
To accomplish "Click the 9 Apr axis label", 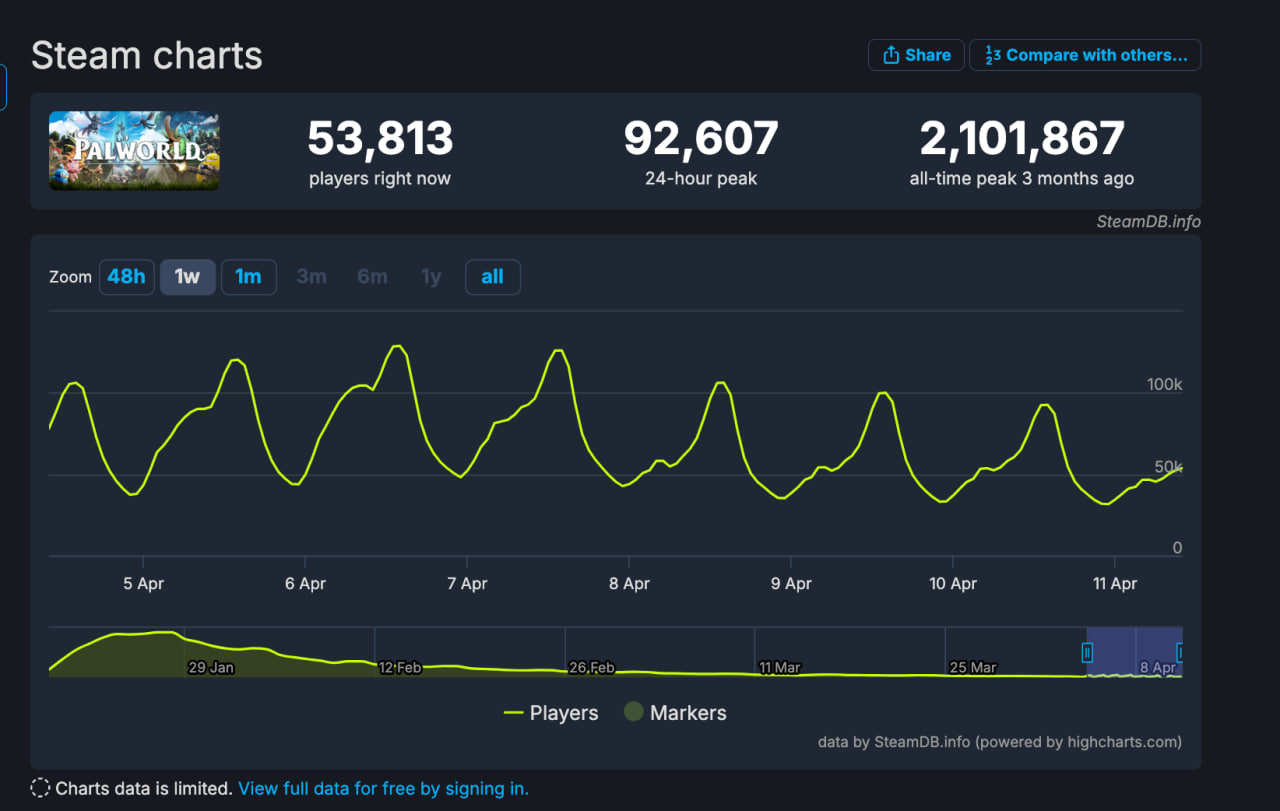I will point(791,584).
